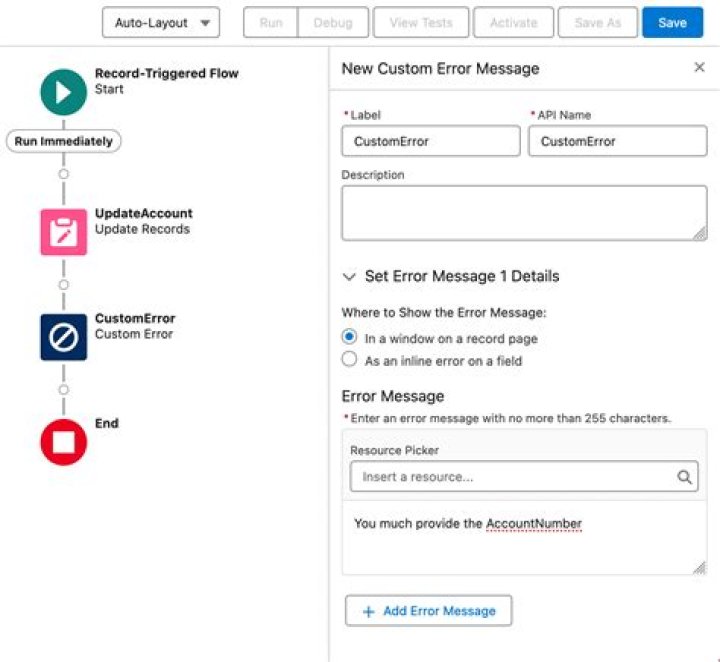The width and height of the screenshot is (720, 662).
Task: Select 'As an inline error on a field'
Action: [x=349, y=359]
